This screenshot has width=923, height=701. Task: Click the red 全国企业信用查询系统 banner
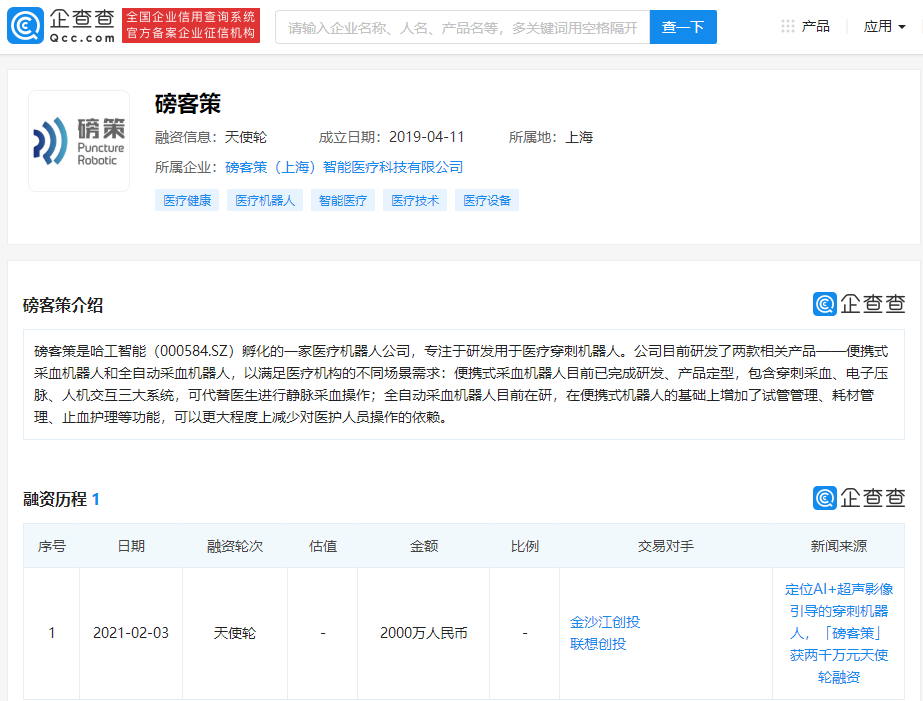point(191,25)
